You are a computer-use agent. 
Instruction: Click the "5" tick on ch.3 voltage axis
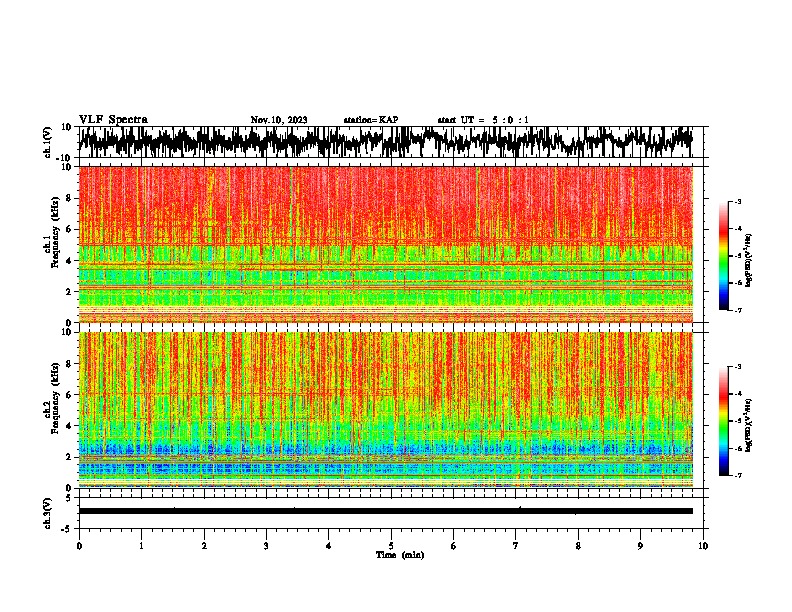tap(68, 498)
